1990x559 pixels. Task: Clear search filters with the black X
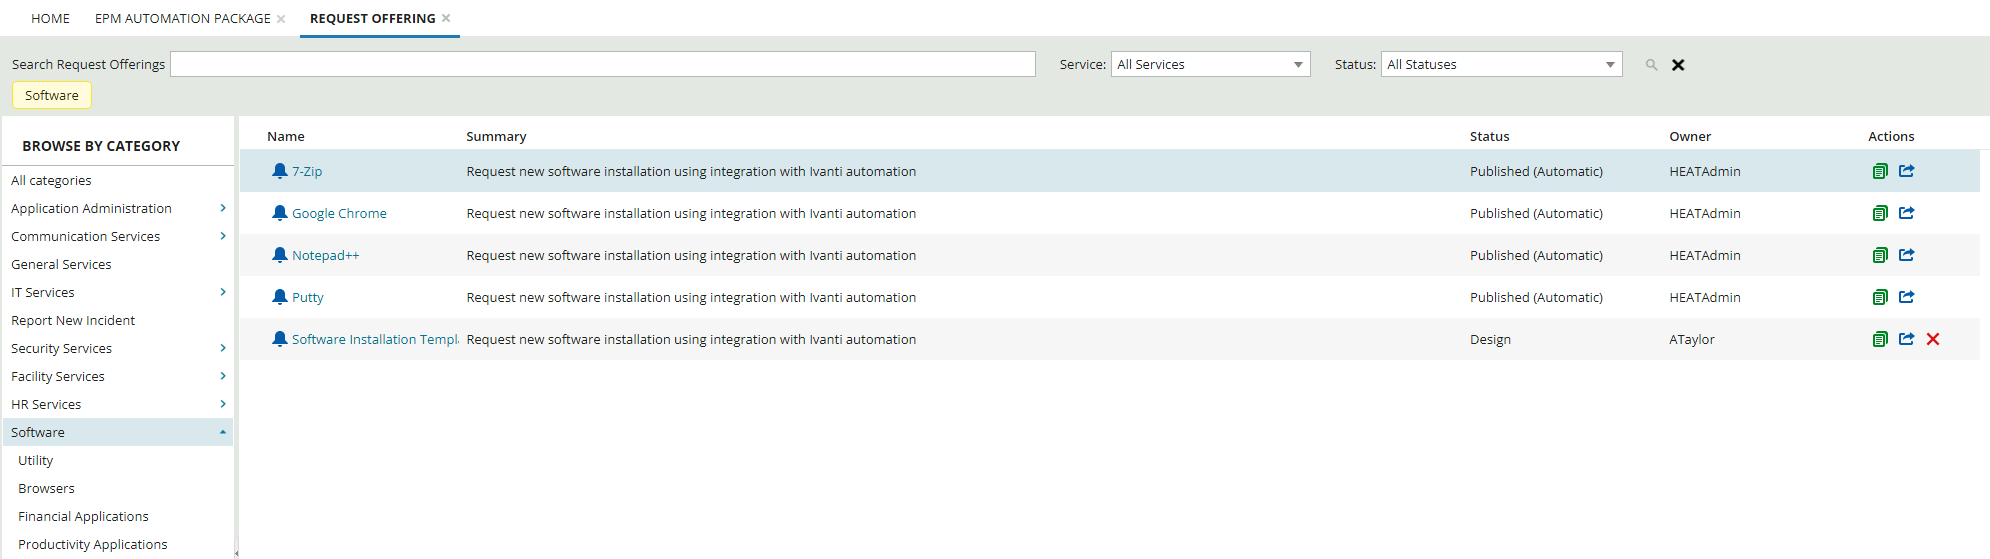point(1678,65)
